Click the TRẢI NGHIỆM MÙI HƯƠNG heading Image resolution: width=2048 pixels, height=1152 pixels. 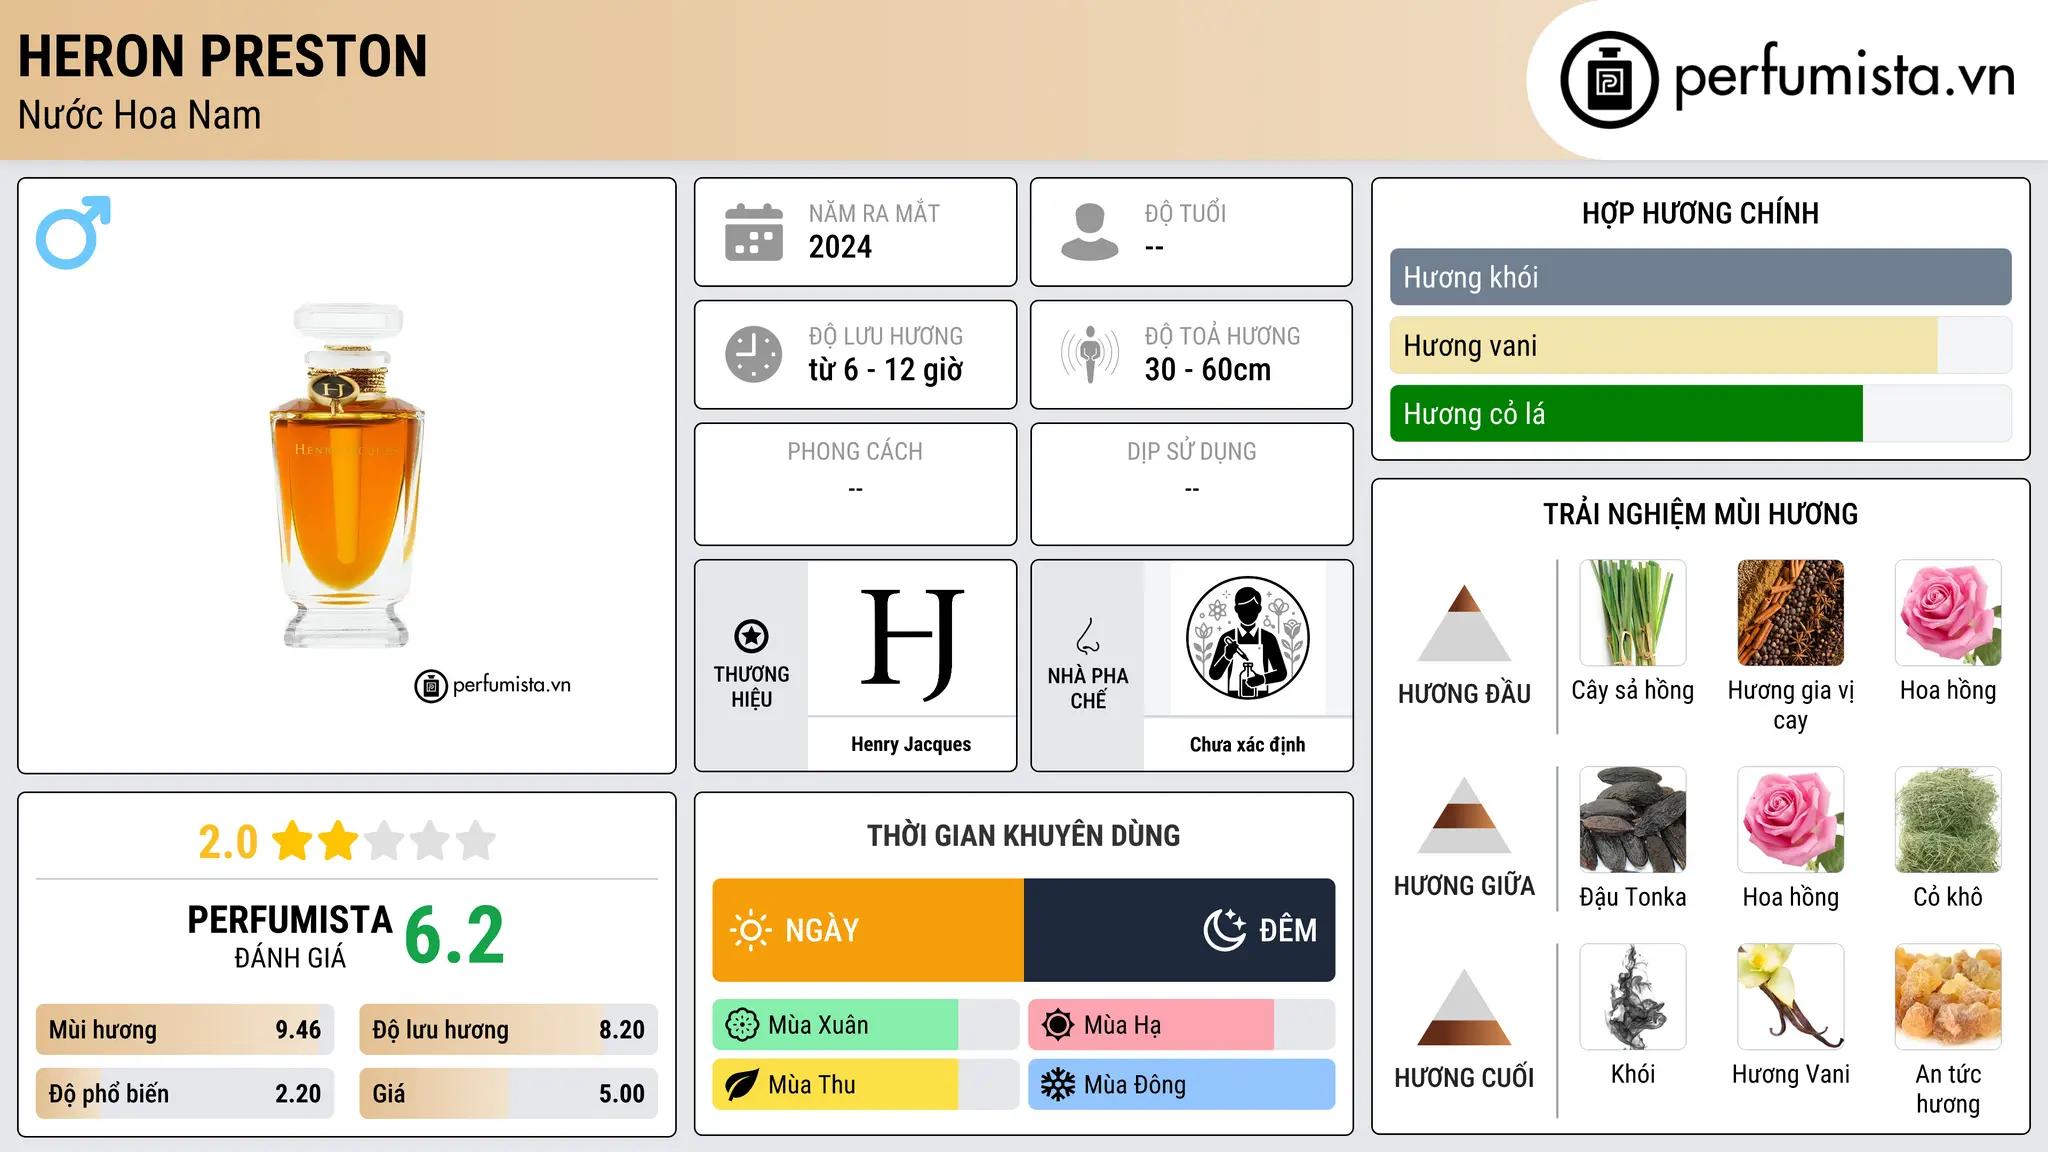(1700, 514)
